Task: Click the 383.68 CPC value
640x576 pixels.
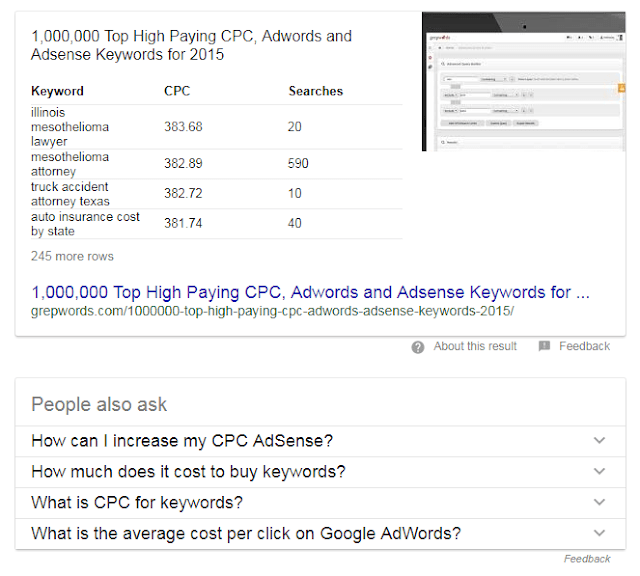Action: click(x=183, y=127)
